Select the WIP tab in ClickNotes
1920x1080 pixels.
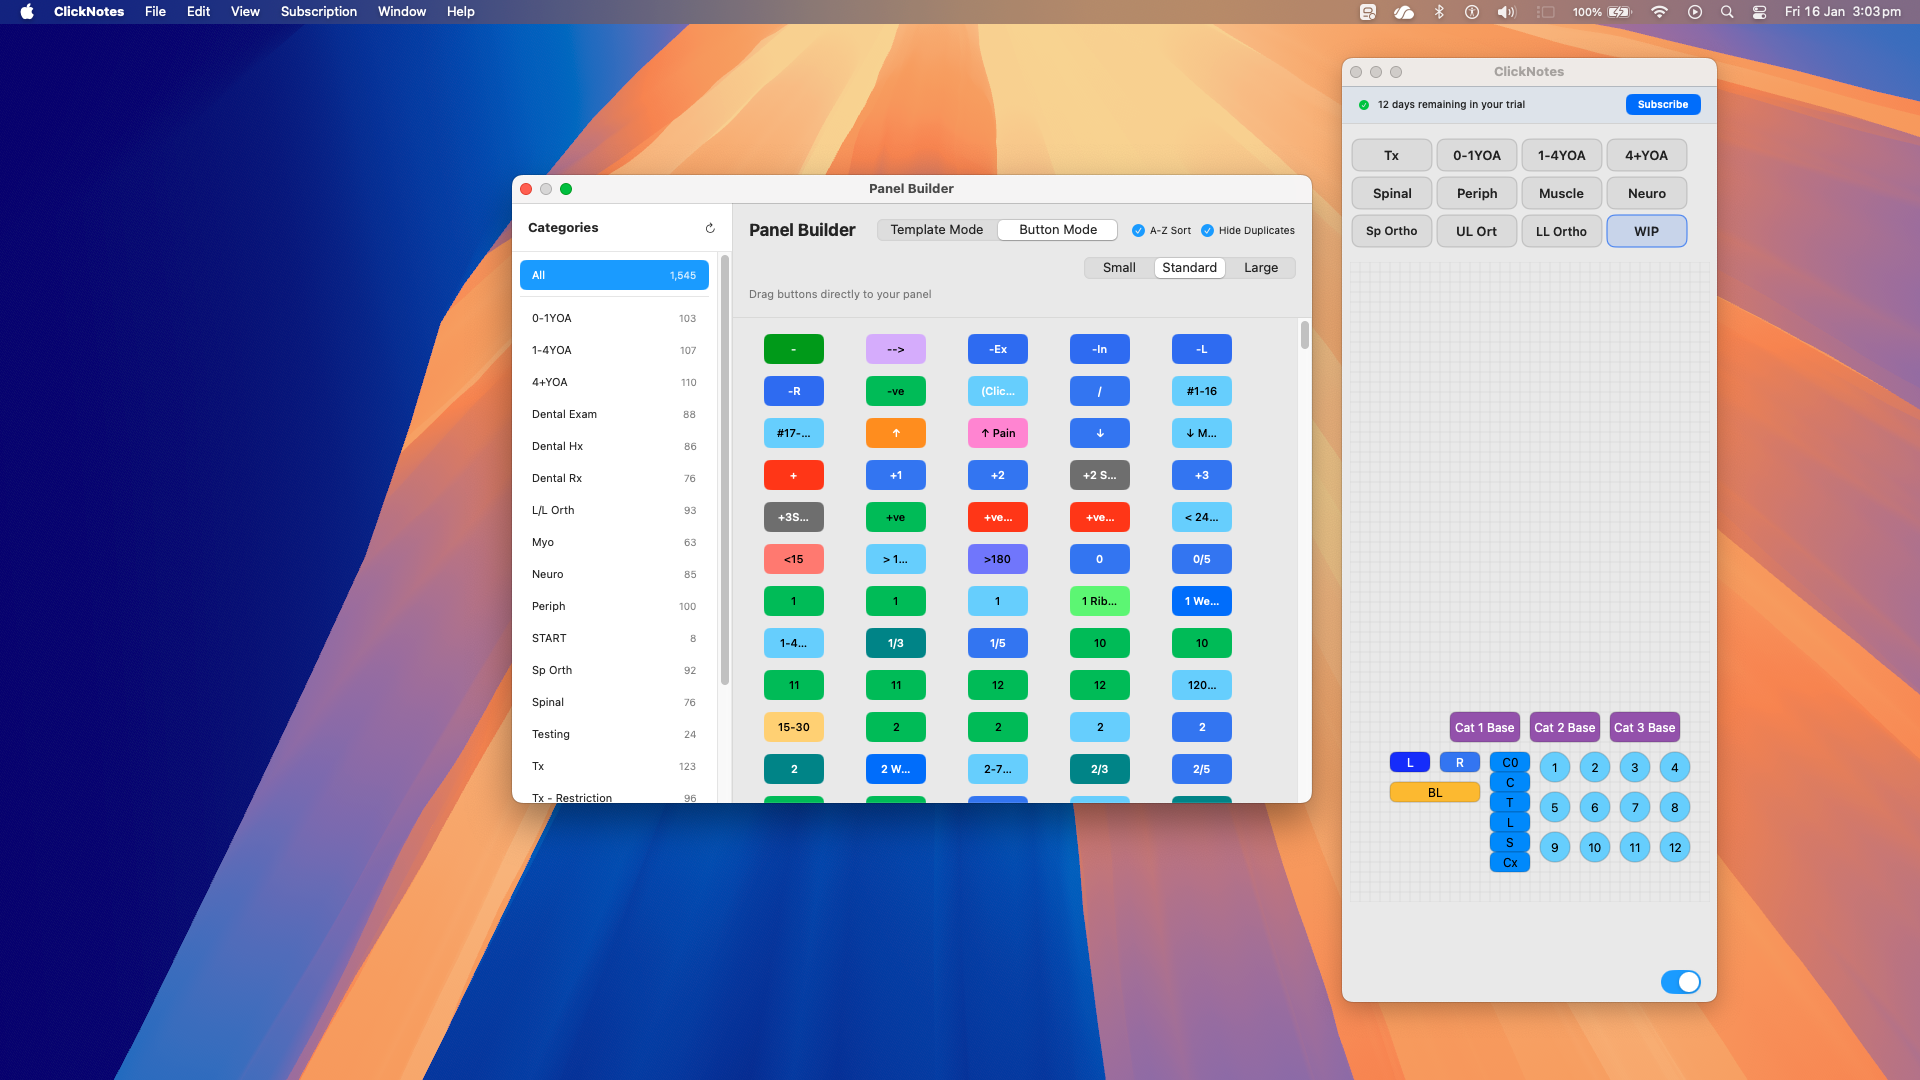point(1647,231)
